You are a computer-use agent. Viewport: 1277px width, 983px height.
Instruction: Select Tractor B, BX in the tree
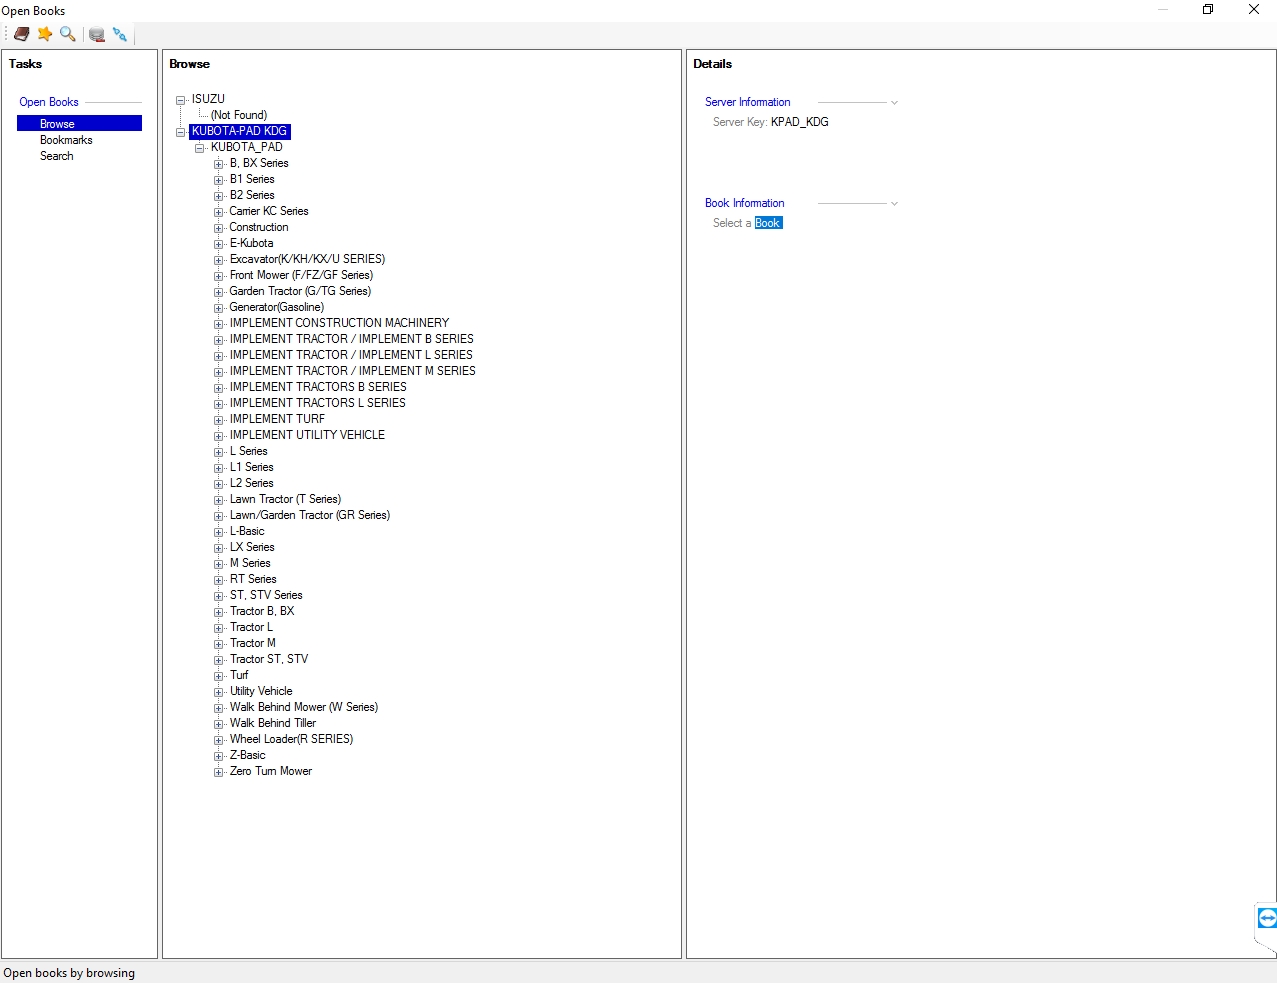coord(262,611)
